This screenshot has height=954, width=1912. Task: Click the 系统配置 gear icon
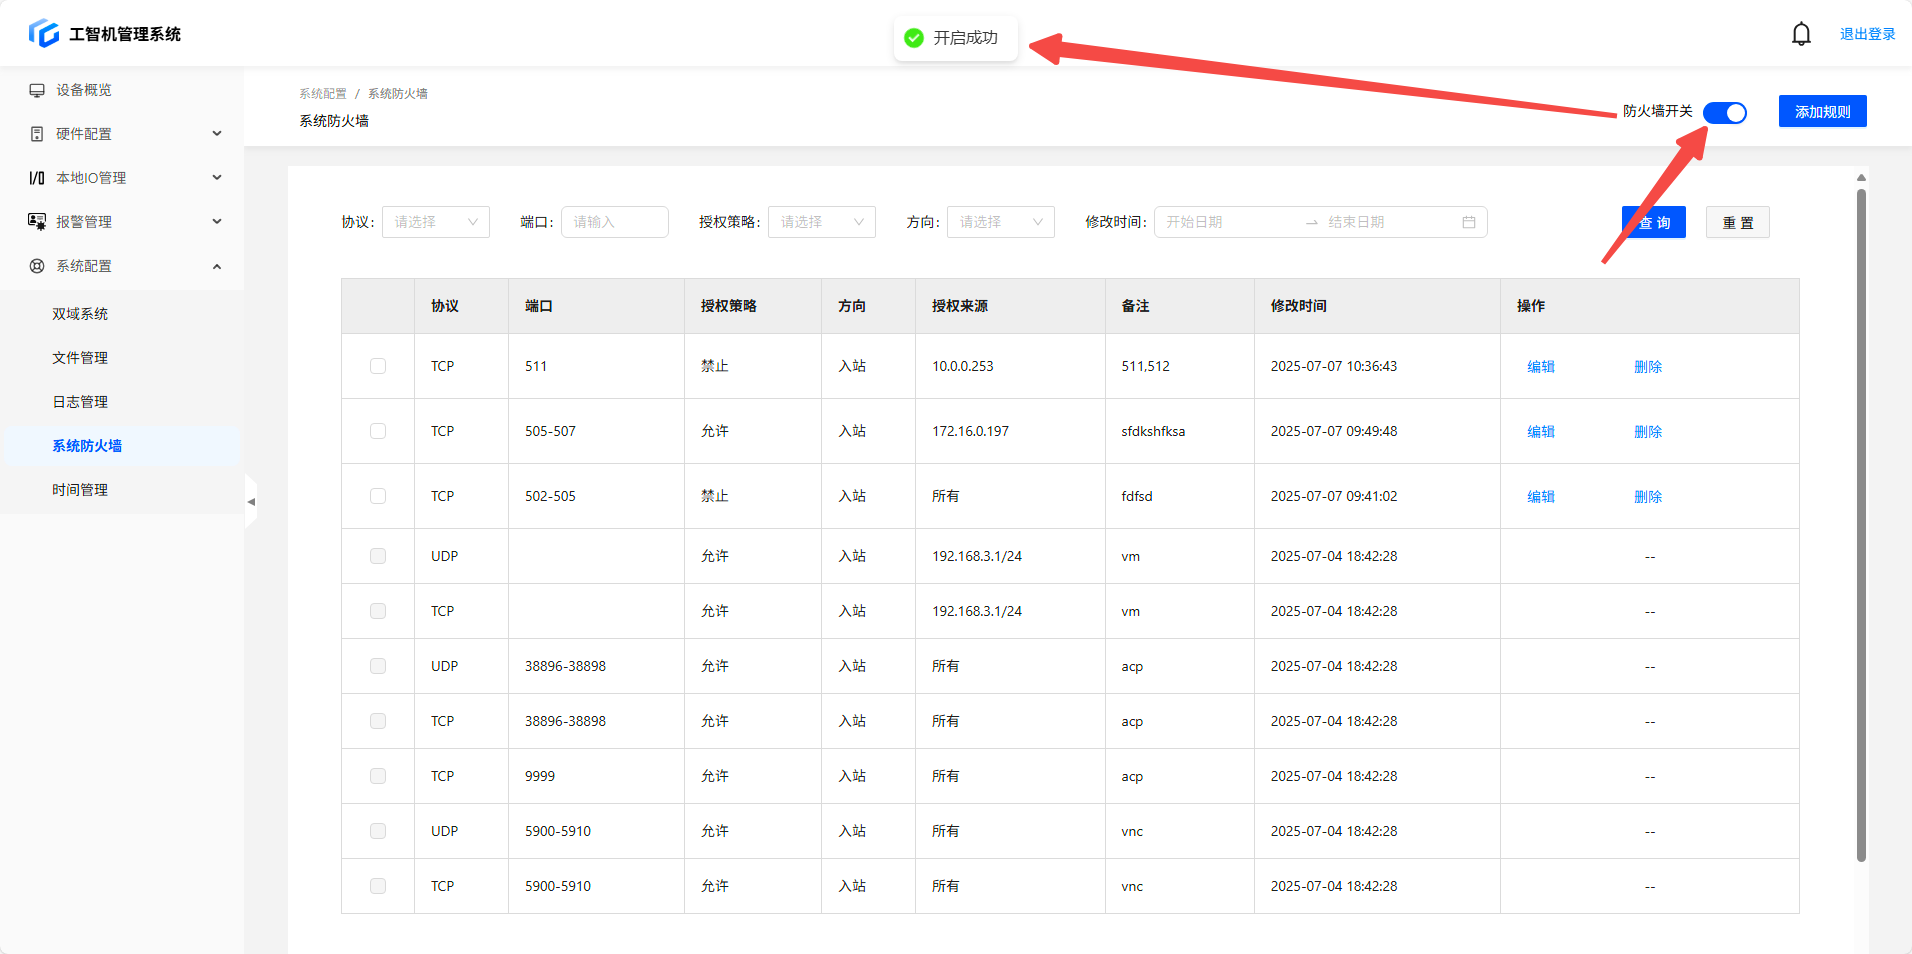coord(37,266)
